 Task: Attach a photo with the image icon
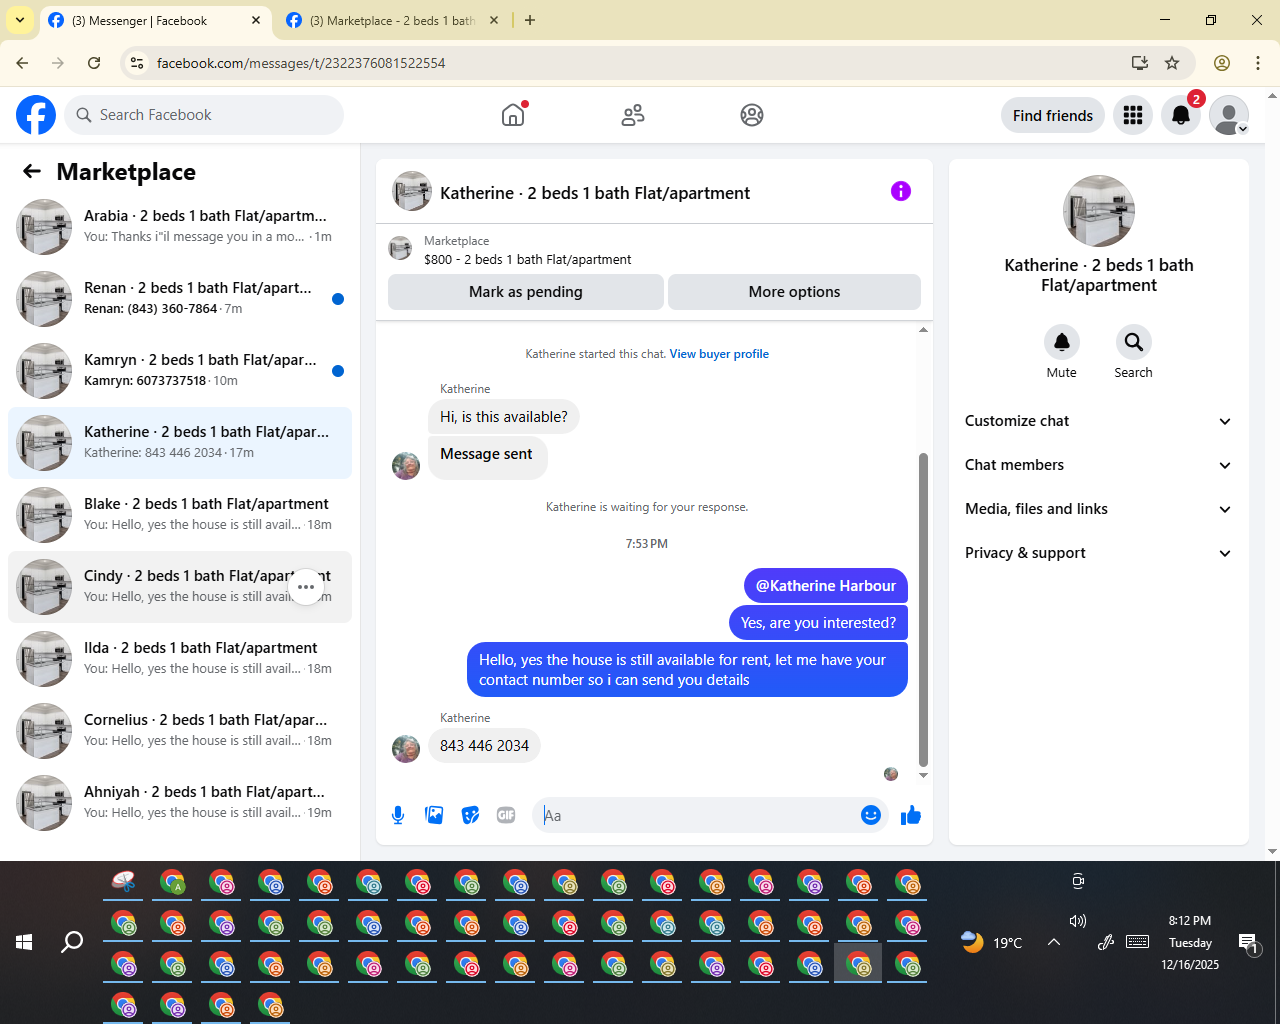click(x=434, y=815)
